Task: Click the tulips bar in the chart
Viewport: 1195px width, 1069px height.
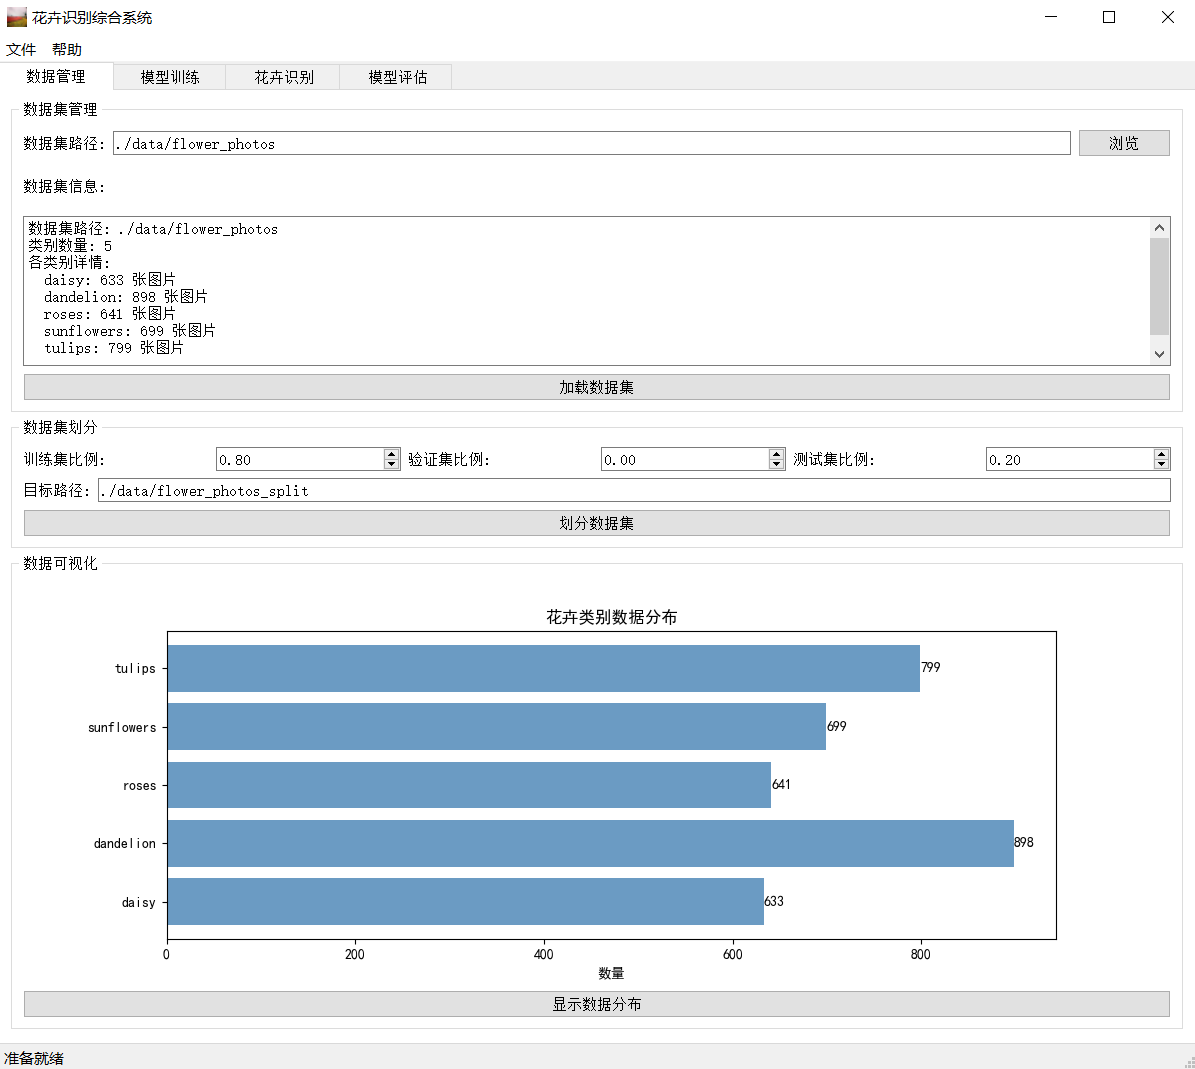Action: pyautogui.click(x=543, y=668)
